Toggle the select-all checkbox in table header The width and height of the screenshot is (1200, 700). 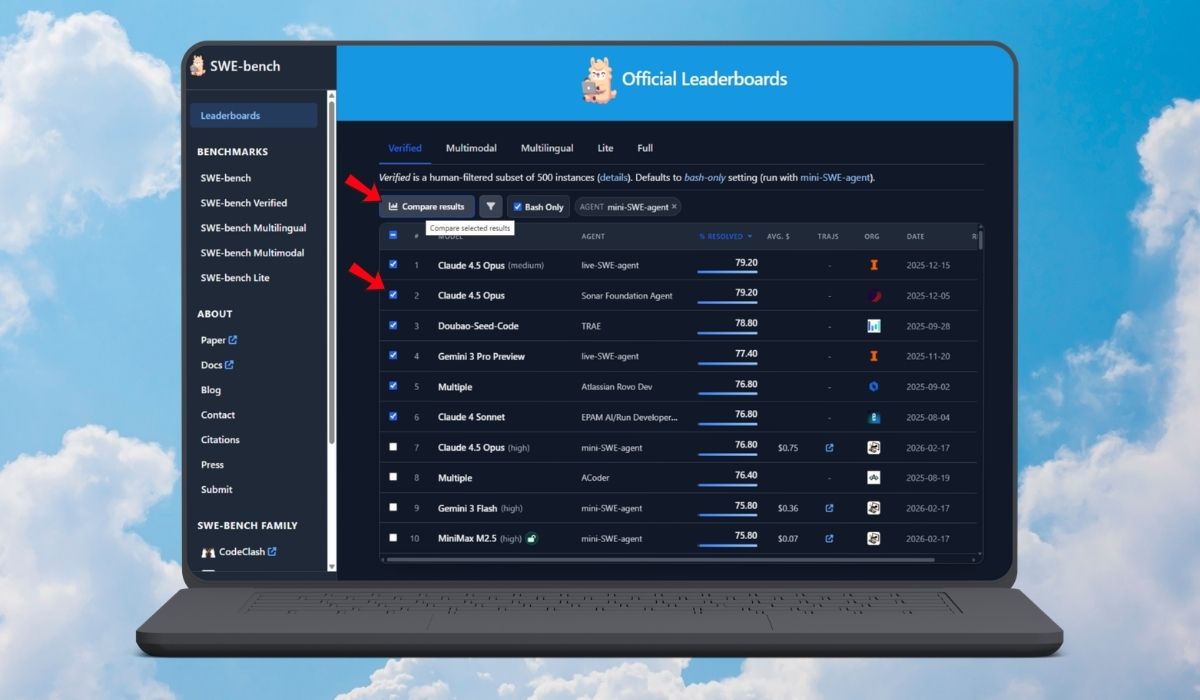click(x=393, y=236)
